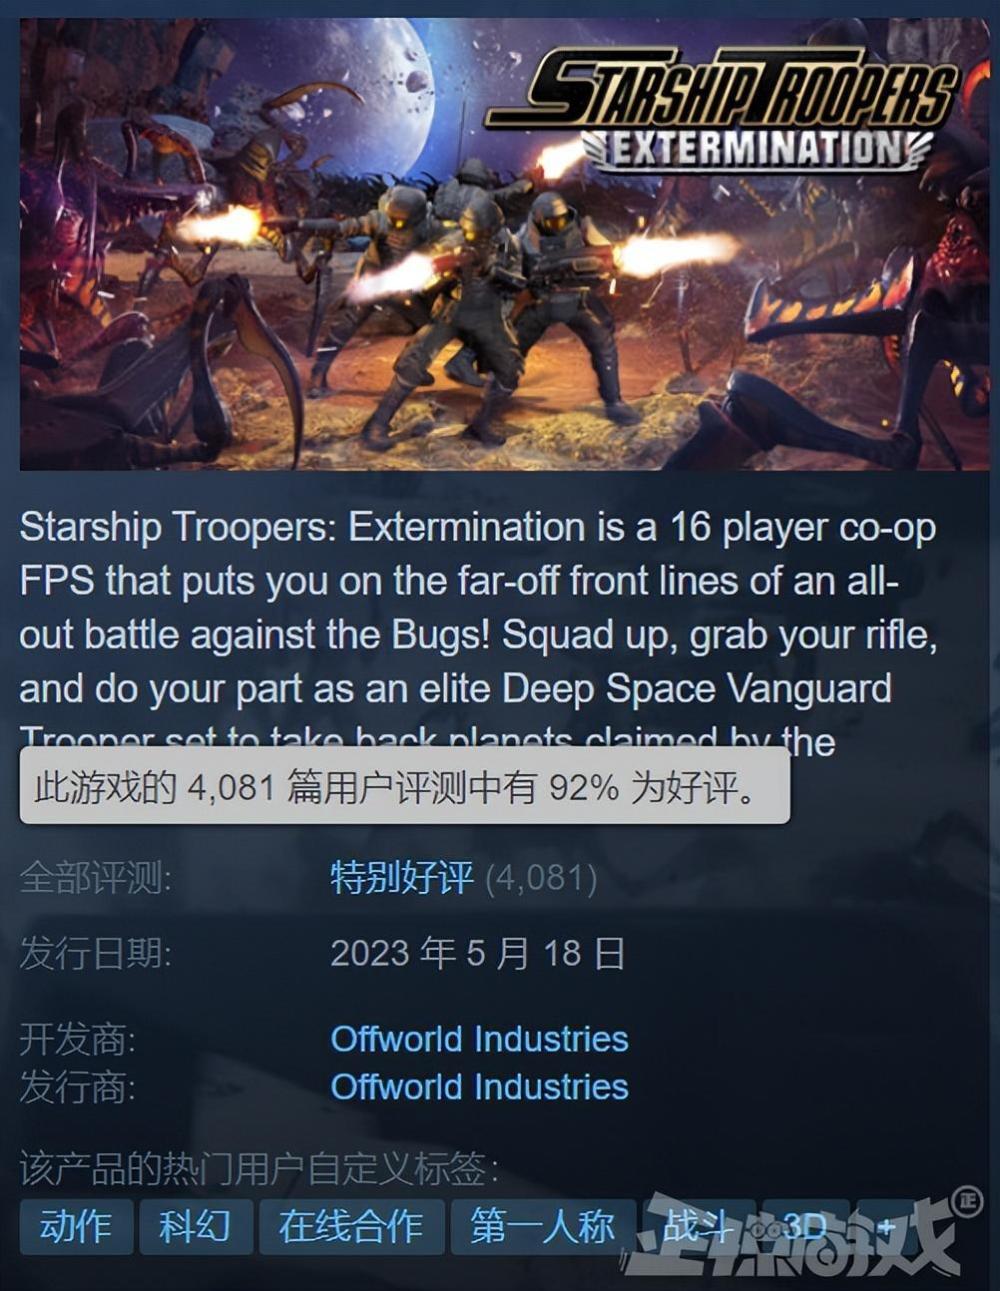
Task: Open developer Offworld Industries link beside 开发商
Action: click(x=479, y=1039)
